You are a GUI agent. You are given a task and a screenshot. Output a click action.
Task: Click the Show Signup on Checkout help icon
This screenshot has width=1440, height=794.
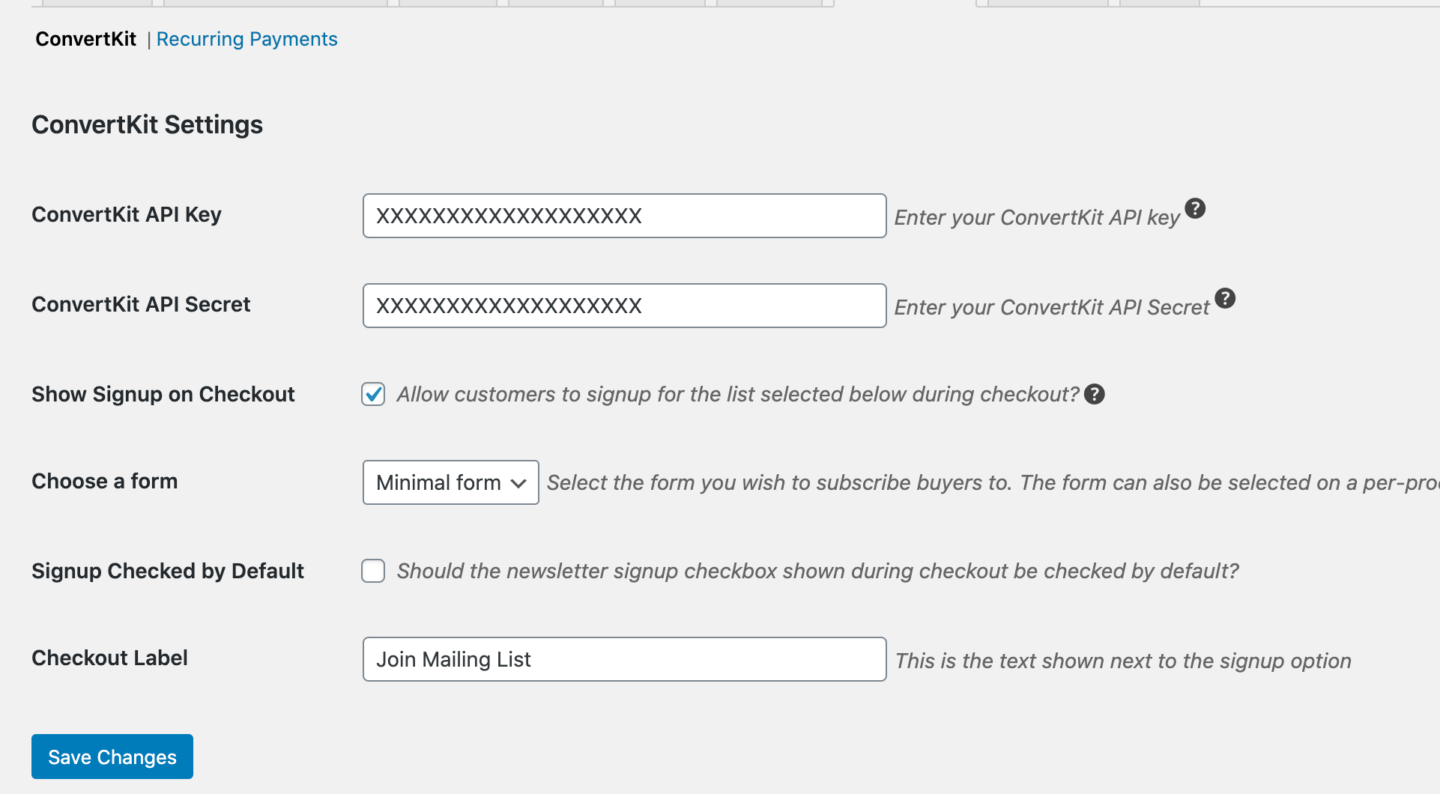tap(1094, 394)
